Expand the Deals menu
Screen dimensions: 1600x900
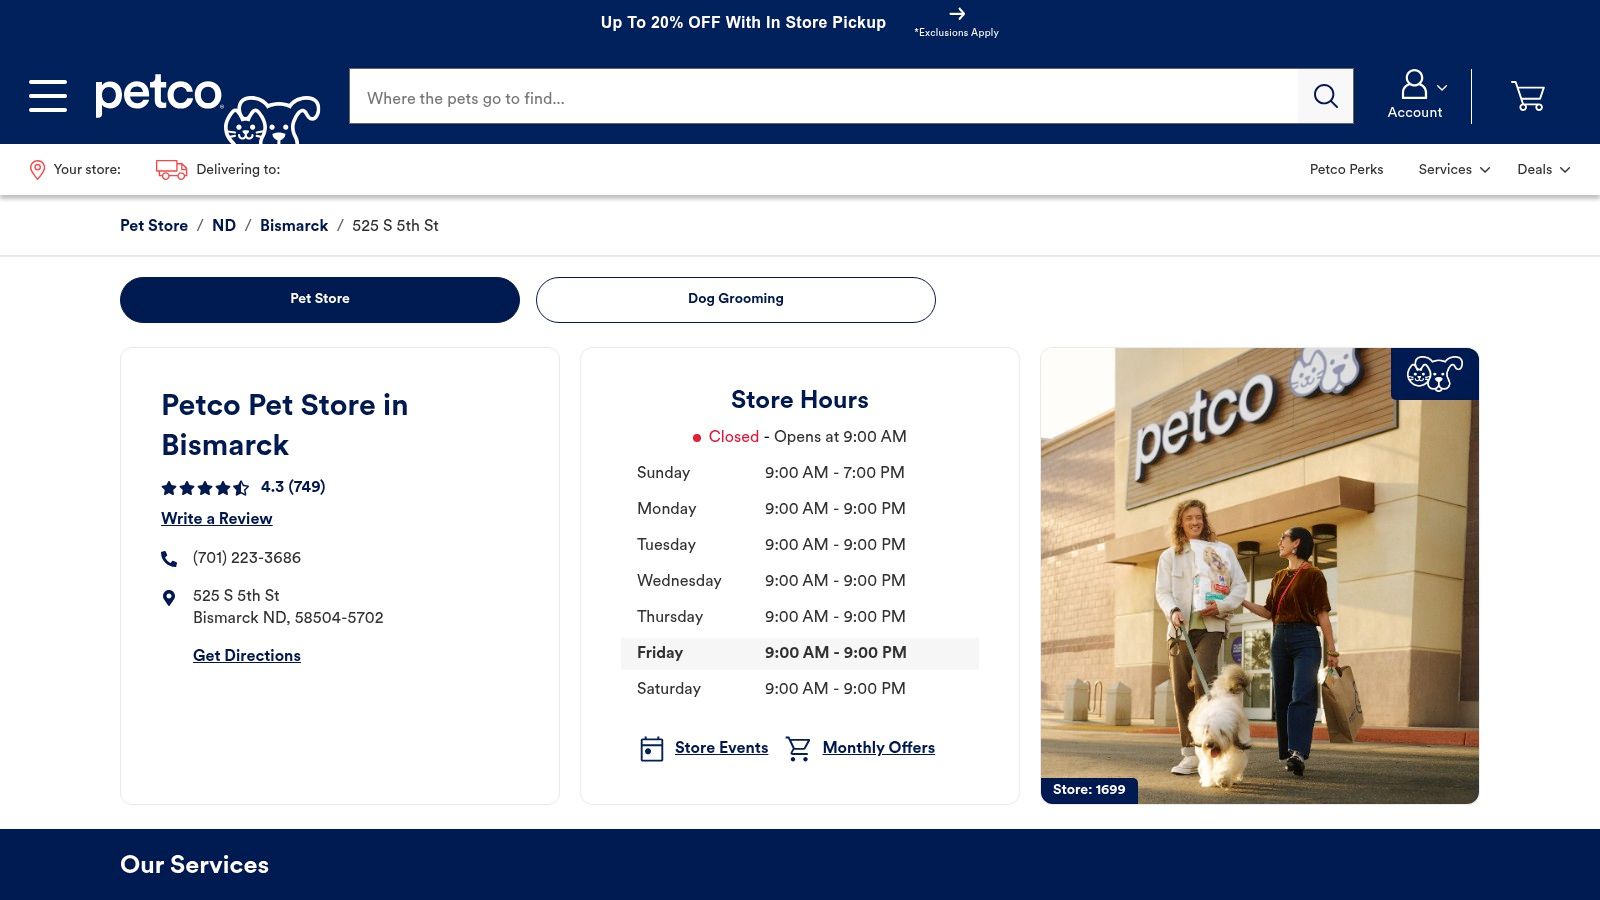[x=1543, y=169]
